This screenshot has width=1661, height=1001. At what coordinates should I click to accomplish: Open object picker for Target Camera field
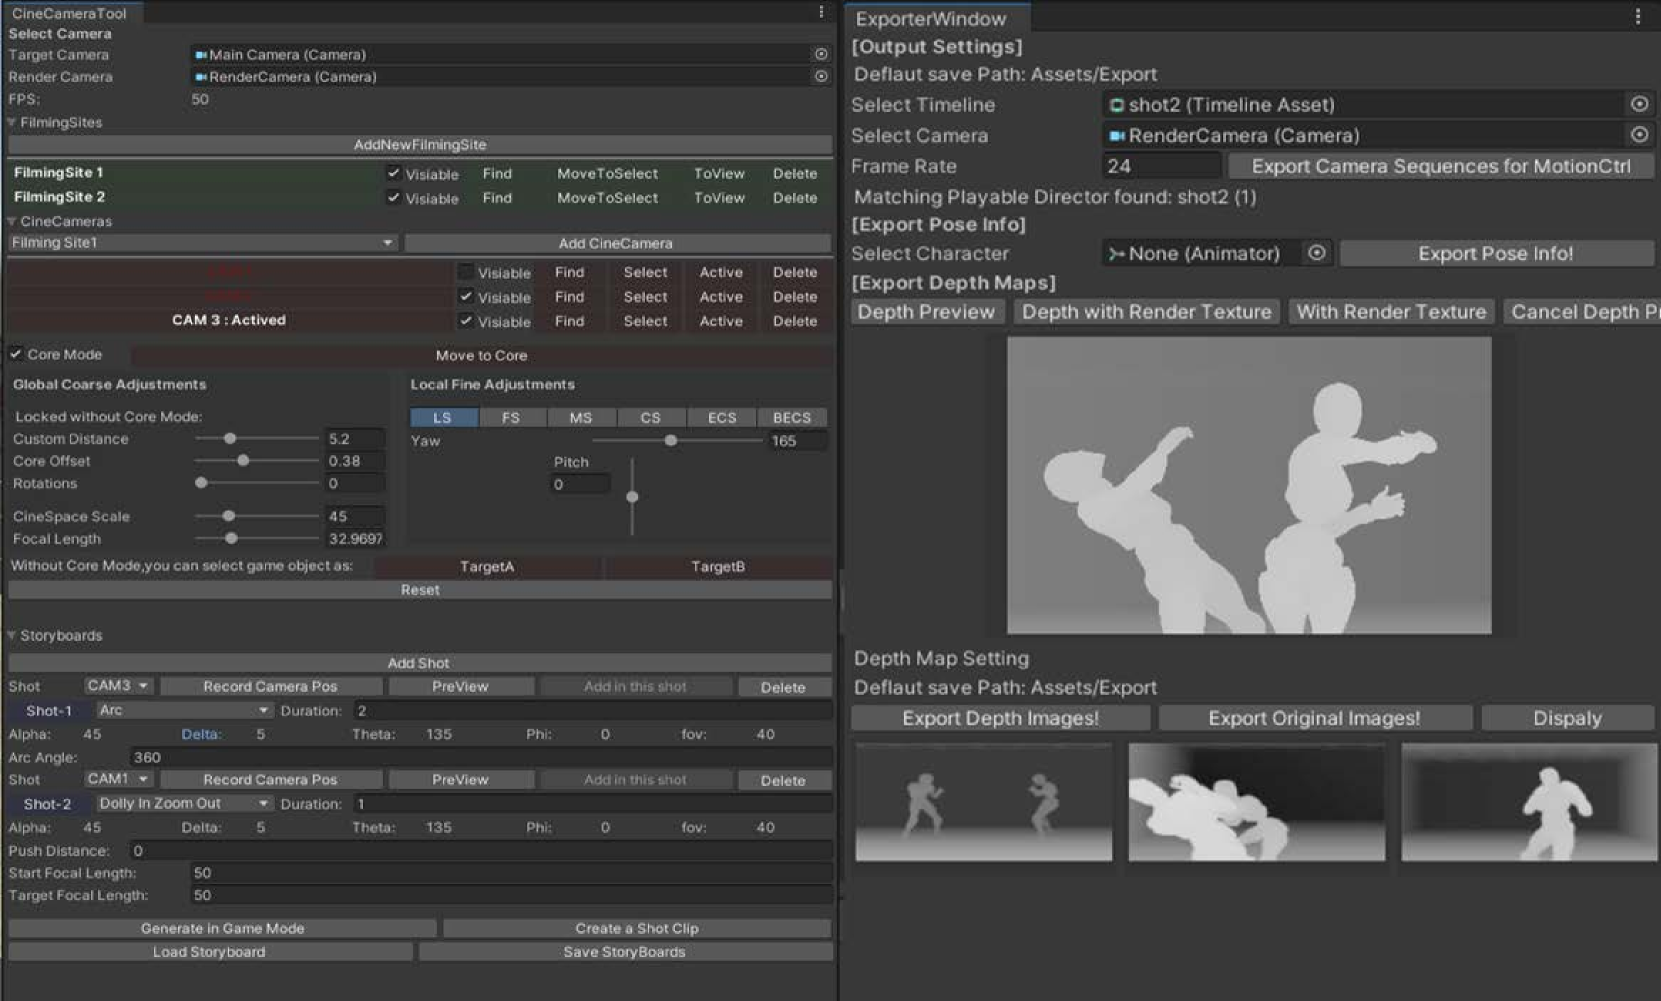[821, 54]
